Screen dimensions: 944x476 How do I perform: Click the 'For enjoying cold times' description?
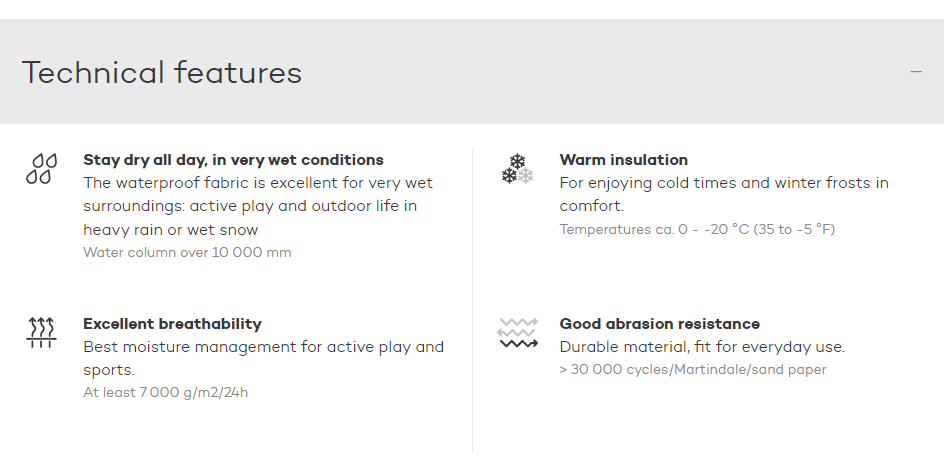(724, 194)
